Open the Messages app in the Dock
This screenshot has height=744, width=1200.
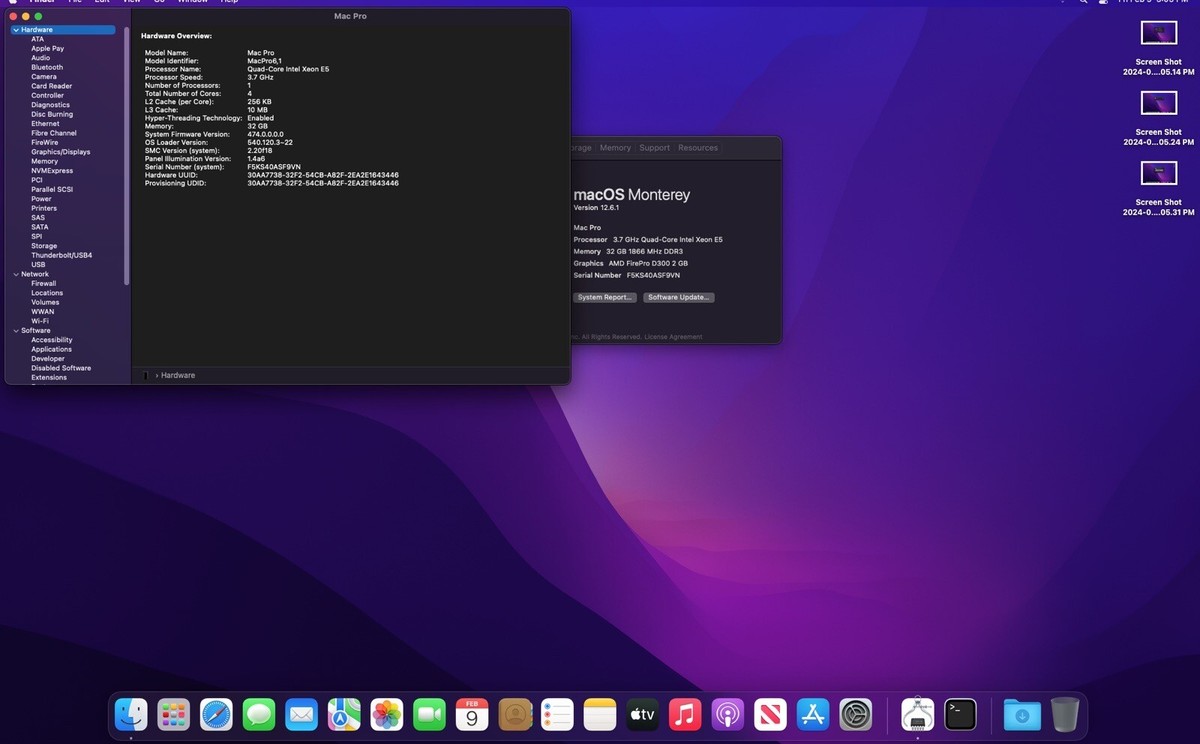259,714
